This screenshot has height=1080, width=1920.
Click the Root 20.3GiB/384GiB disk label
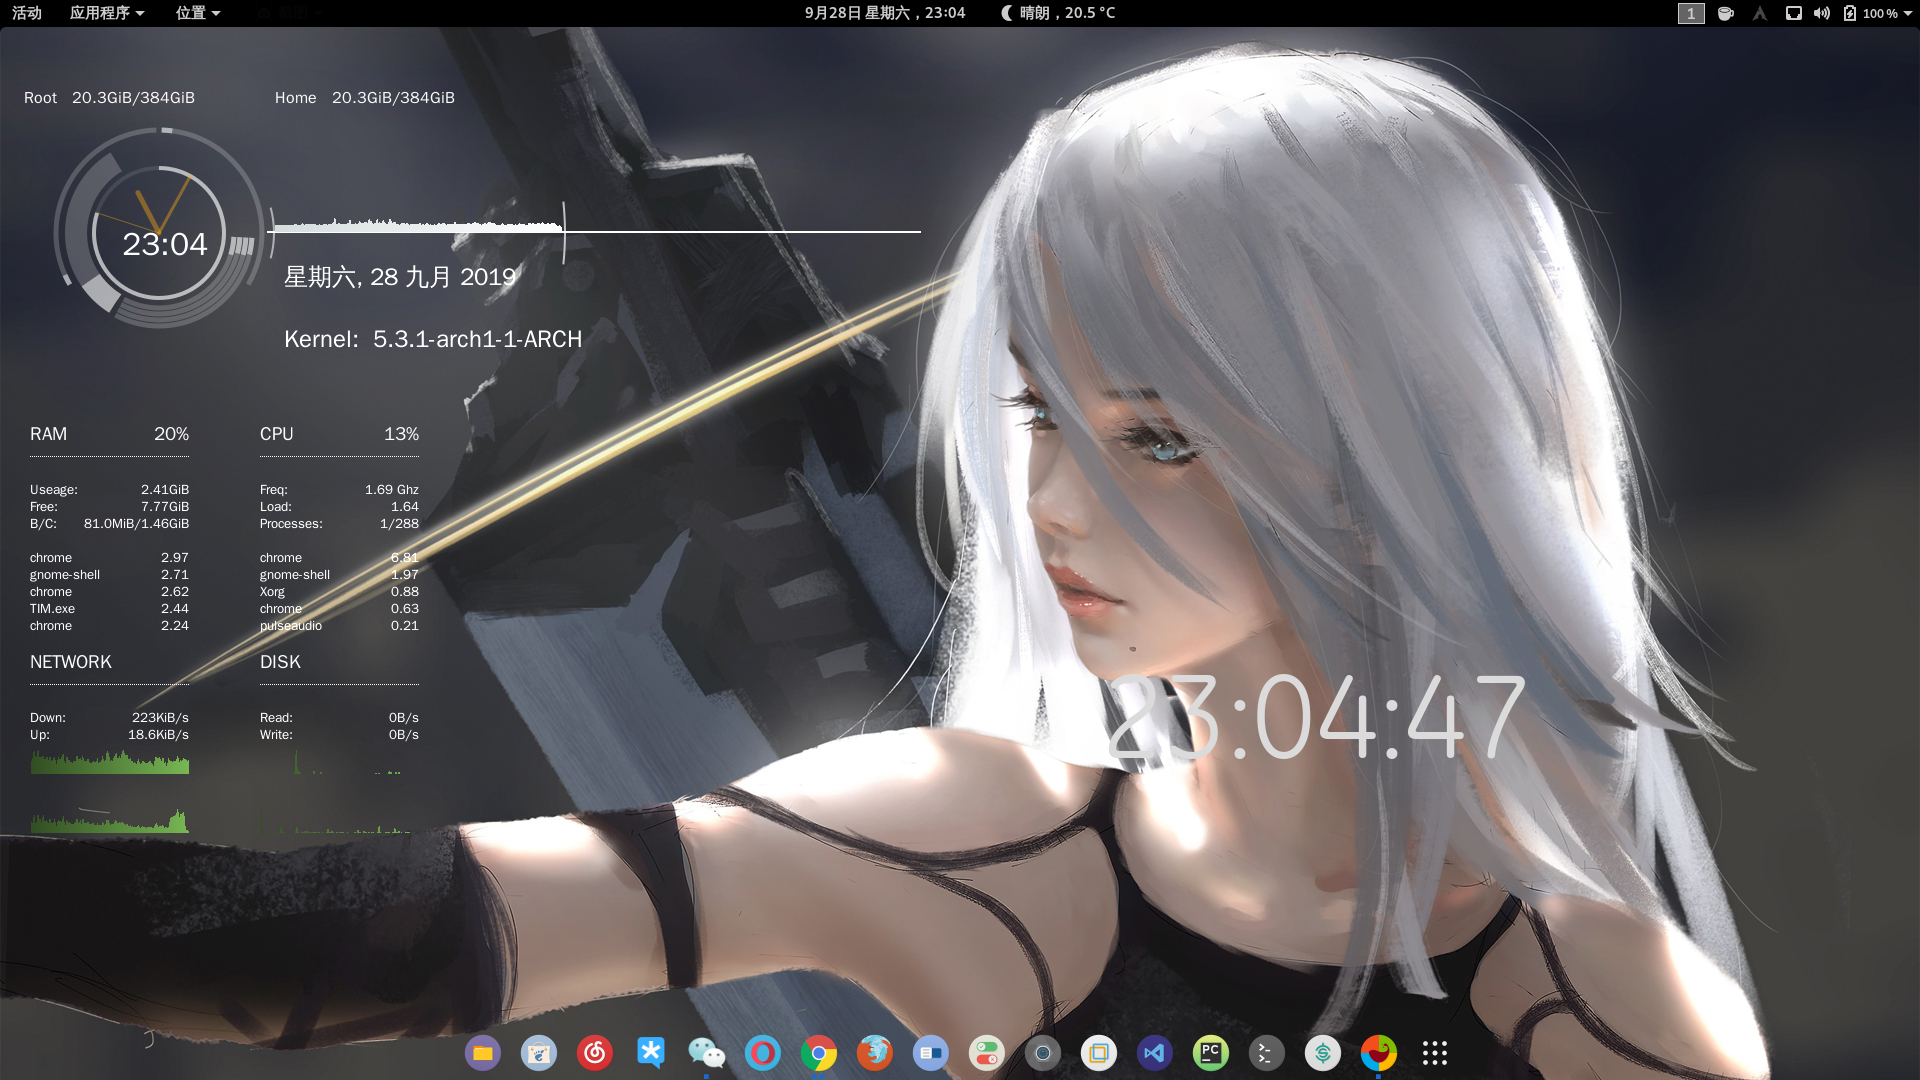[109, 98]
